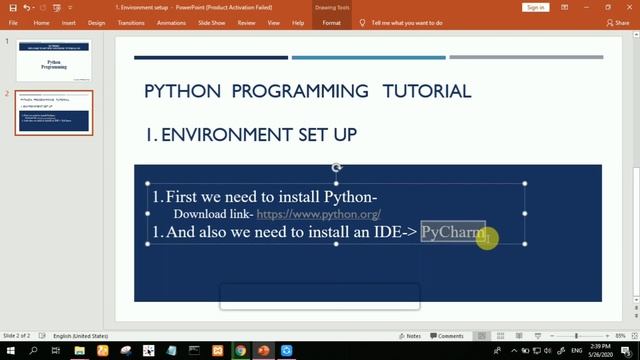
Task: Select the Drawing Tools Format tab
Action: pos(331,23)
